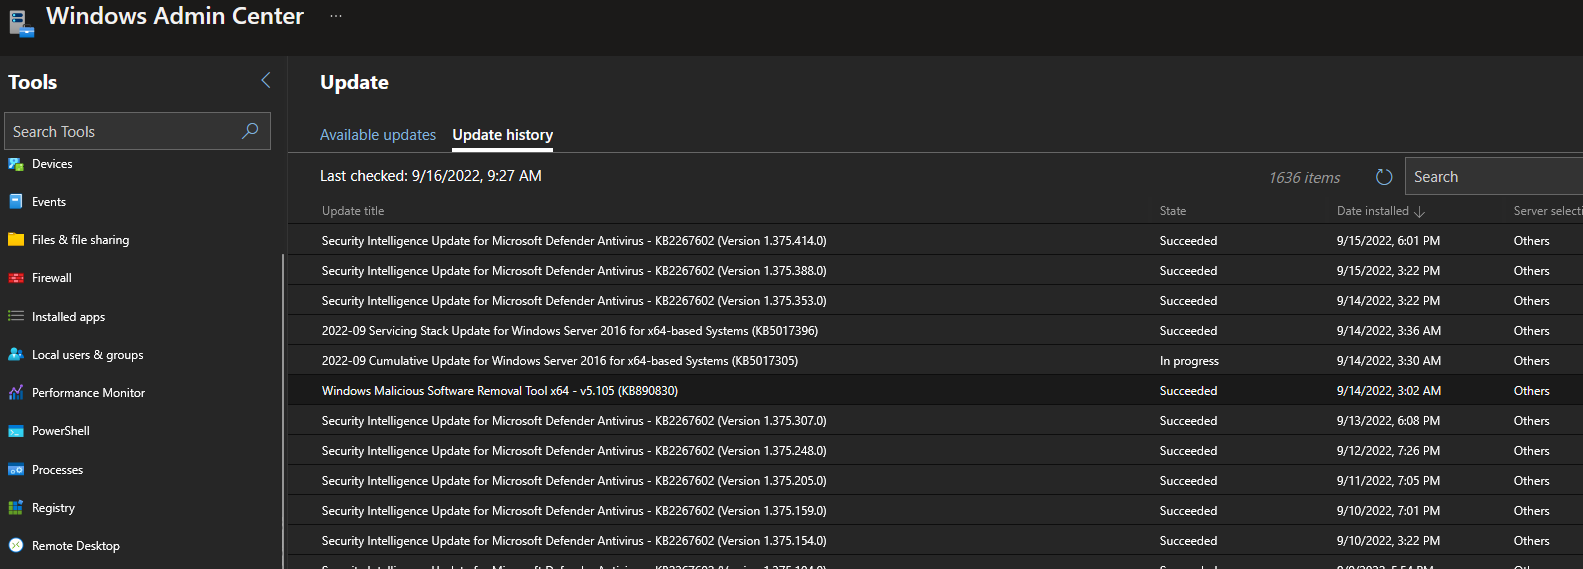The height and width of the screenshot is (569, 1583).
Task: Click the Date installed sort arrow
Action: click(x=1420, y=211)
